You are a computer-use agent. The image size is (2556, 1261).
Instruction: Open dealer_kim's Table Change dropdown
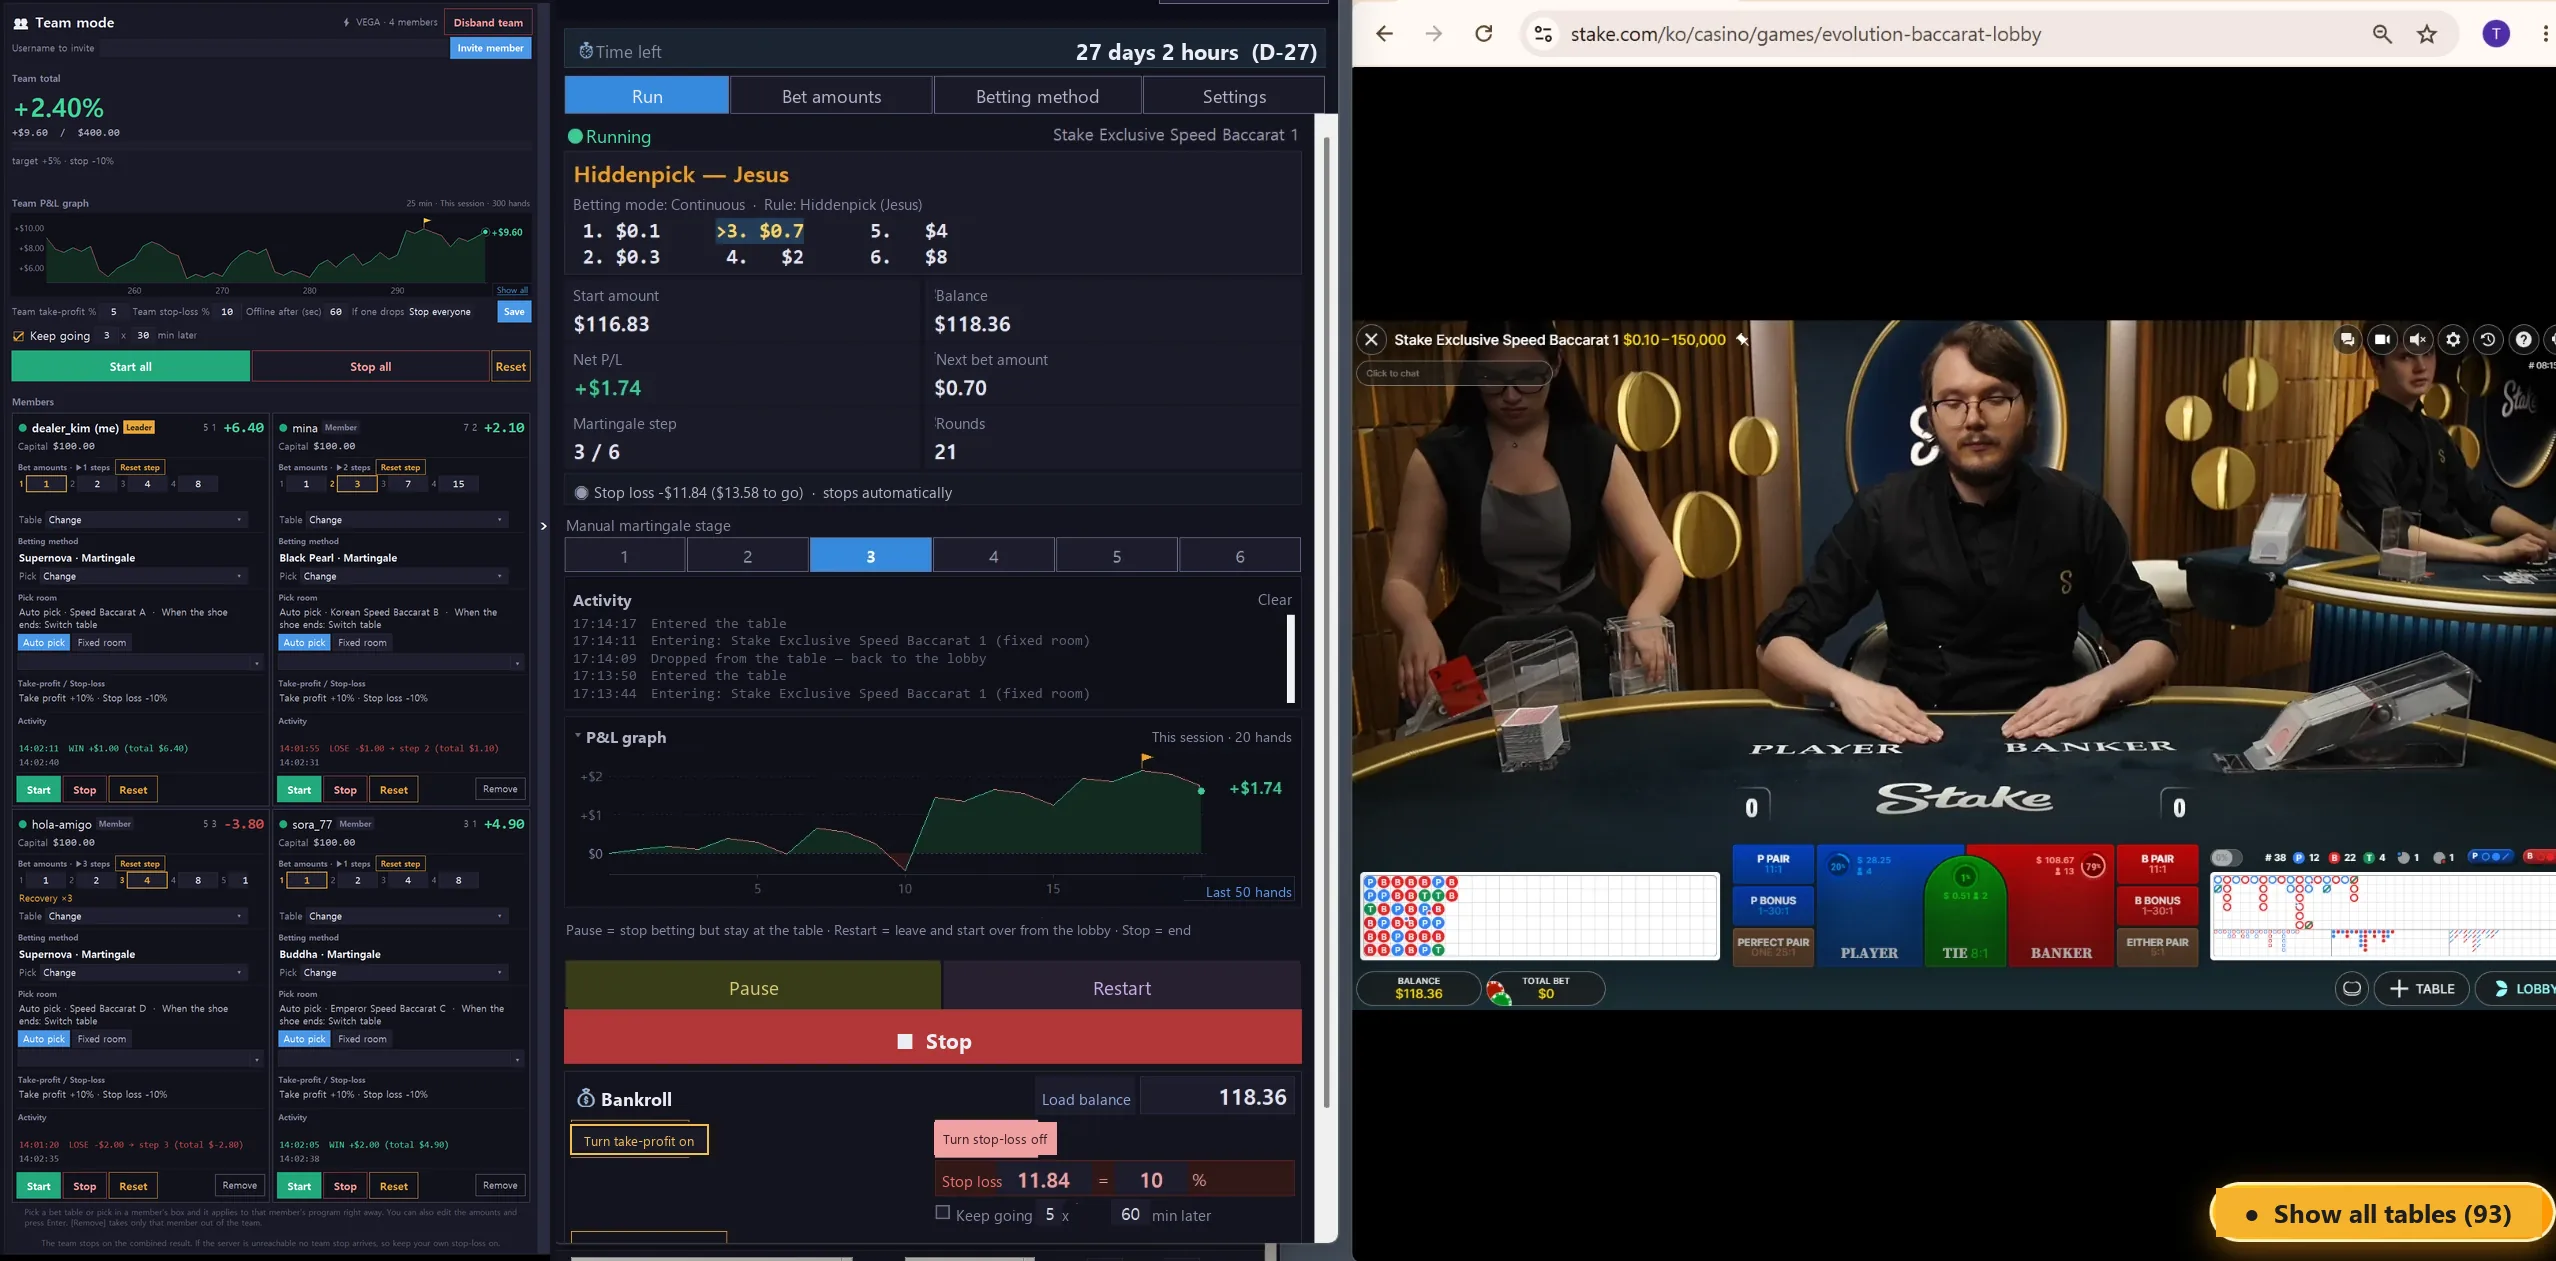[x=146, y=520]
